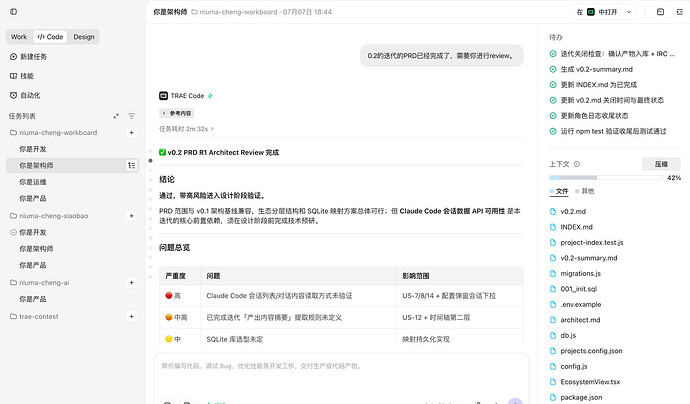
Task: Click user message bubble 0.2的迭代的PRD已经完成了
Action: point(442,56)
